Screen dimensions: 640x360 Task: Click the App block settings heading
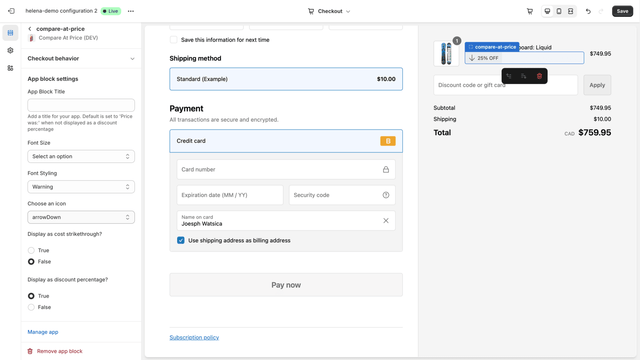[53, 79]
